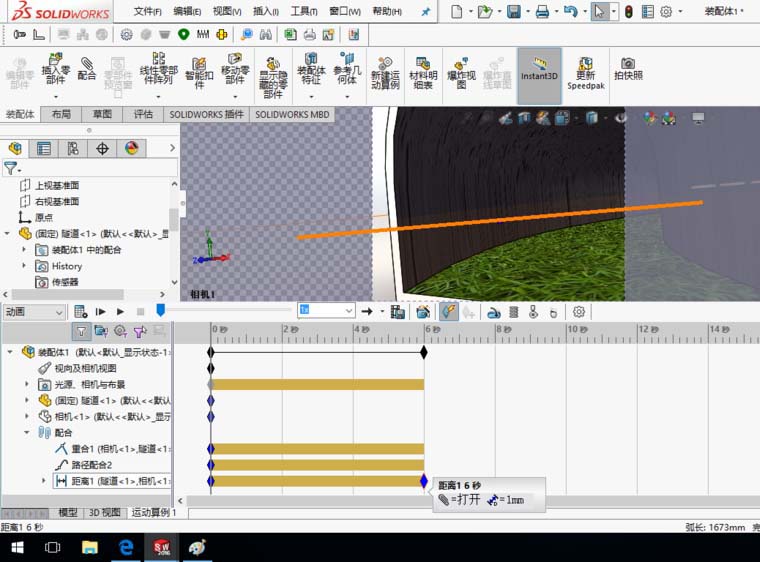Switch to the 3D 视图 bottom tab

coord(105,513)
